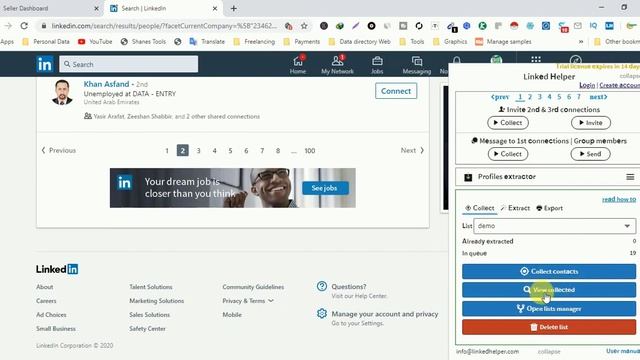Screen dimensions: 640x360
Task: Click next in Linked Helper pager
Action: tap(598, 97)
